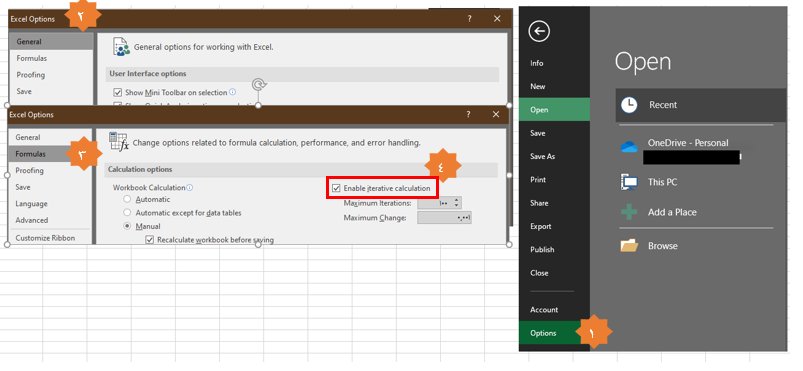Click the General options people icon
This screenshot has height=371, width=803.
121,47
